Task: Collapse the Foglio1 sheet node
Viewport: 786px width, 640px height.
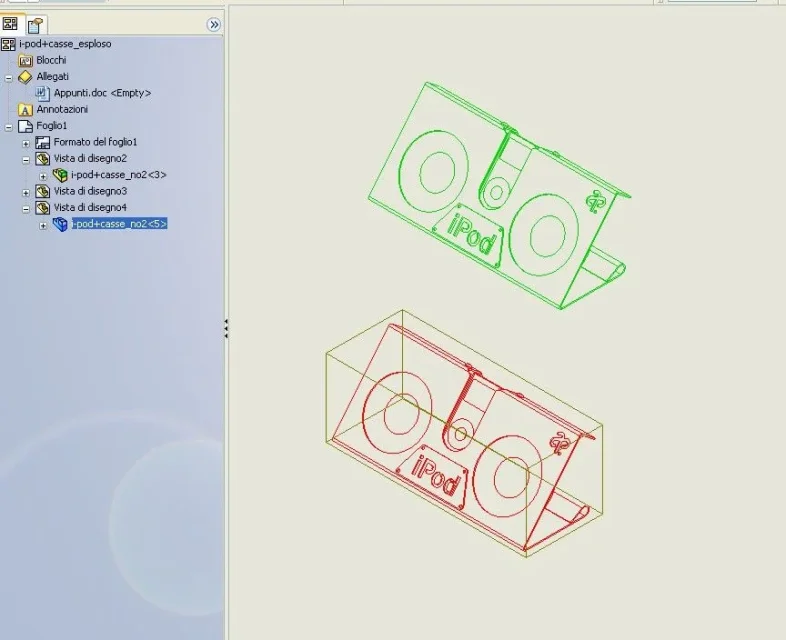Action: point(9,127)
